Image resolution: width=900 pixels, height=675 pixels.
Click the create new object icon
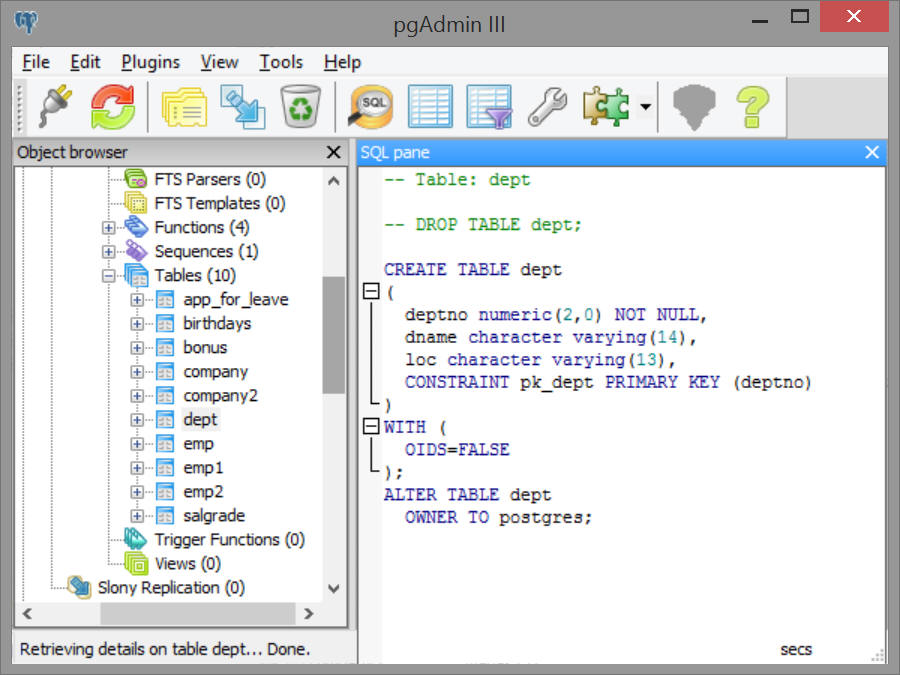241,106
